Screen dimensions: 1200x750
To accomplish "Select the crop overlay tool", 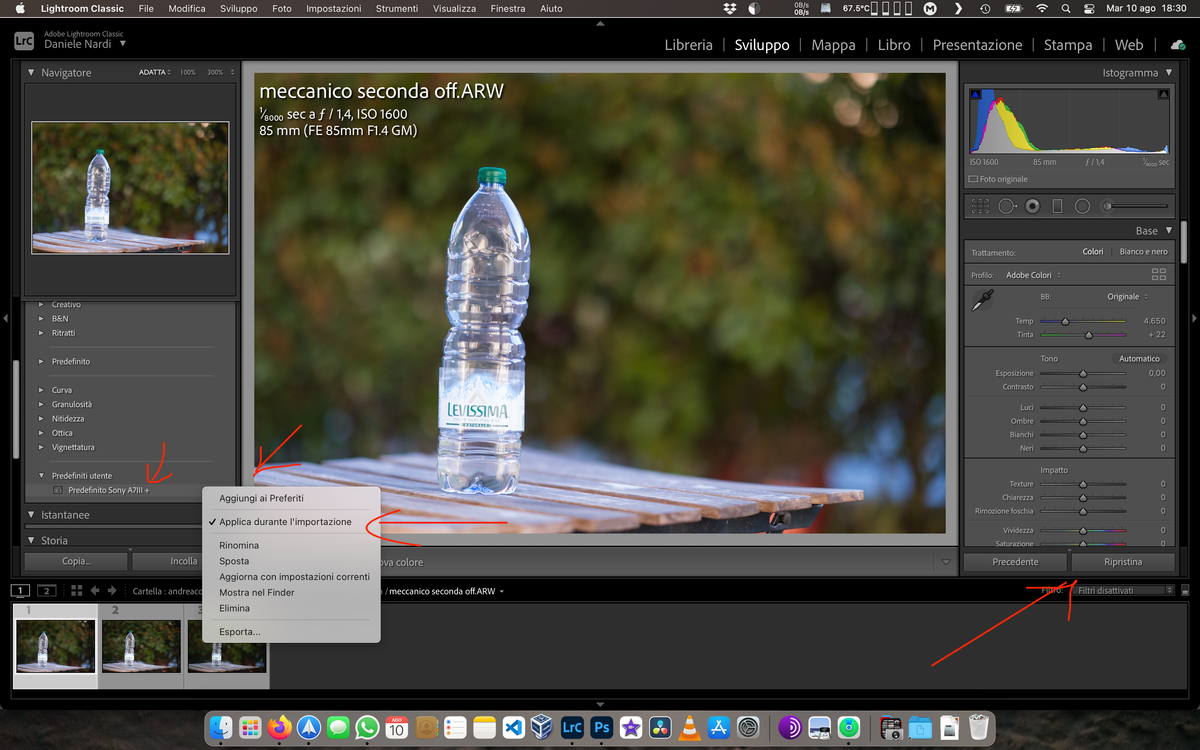I will (981, 206).
